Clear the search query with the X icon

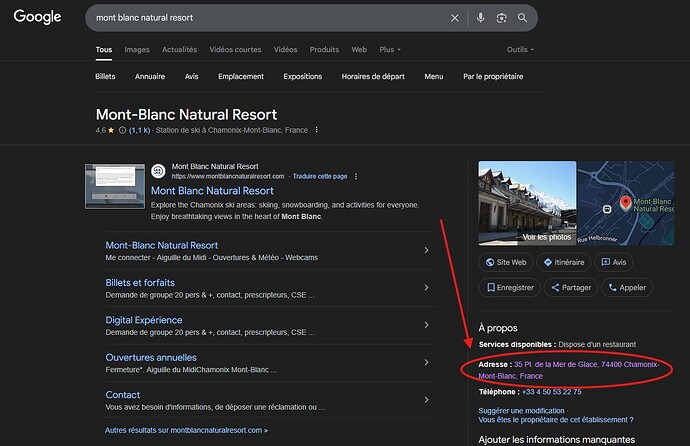coord(455,18)
